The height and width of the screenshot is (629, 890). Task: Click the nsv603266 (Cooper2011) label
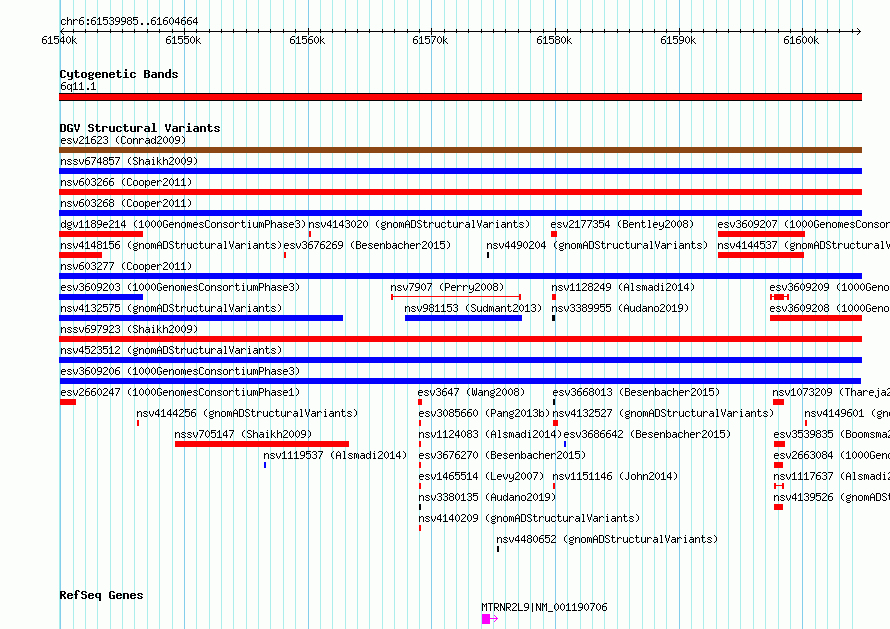126,182
